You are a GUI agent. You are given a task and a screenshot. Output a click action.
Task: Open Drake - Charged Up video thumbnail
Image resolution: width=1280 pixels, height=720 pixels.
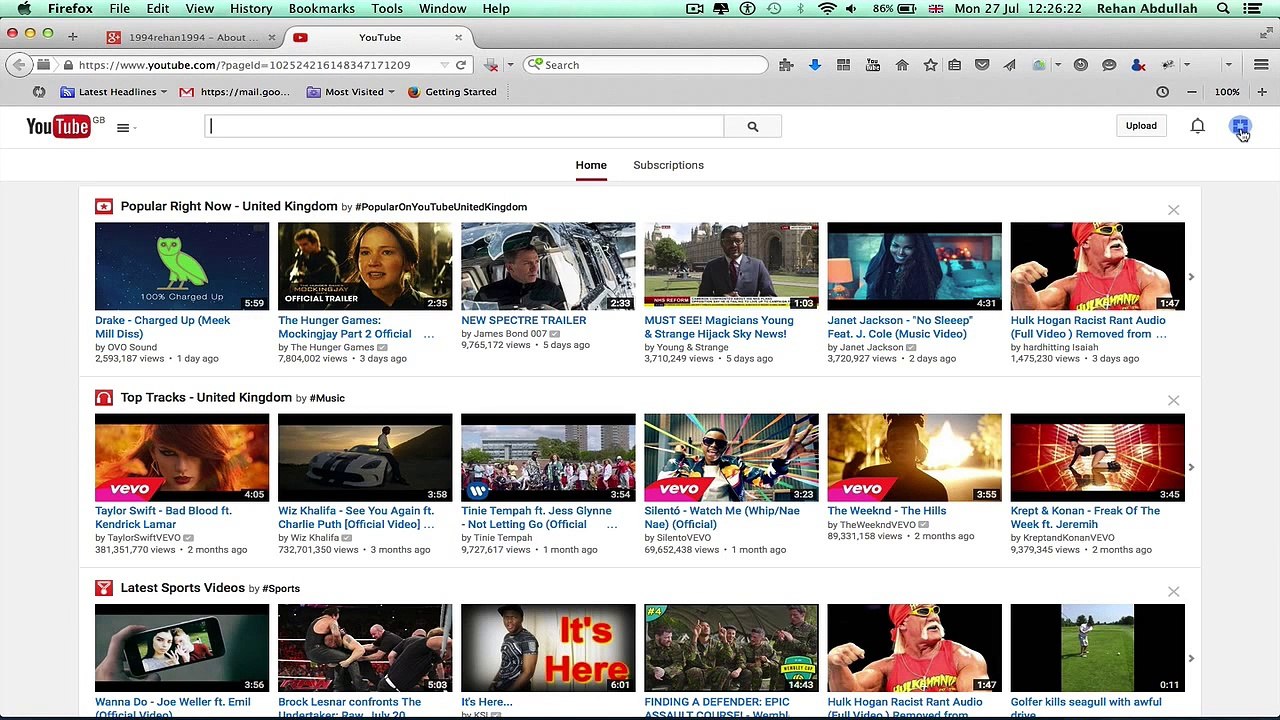[x=182, y=266]
